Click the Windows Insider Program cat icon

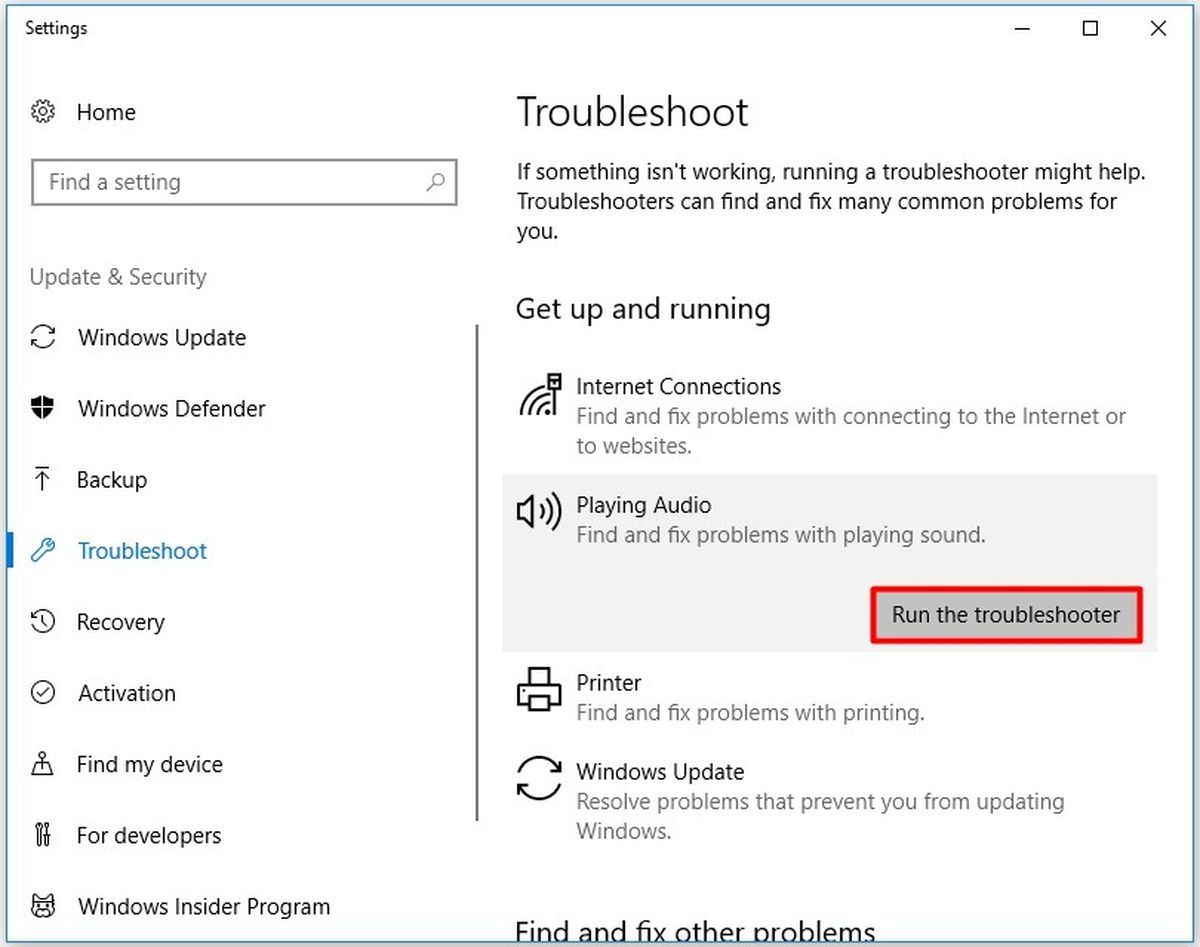pyautogui.click(x=43, y=907)
